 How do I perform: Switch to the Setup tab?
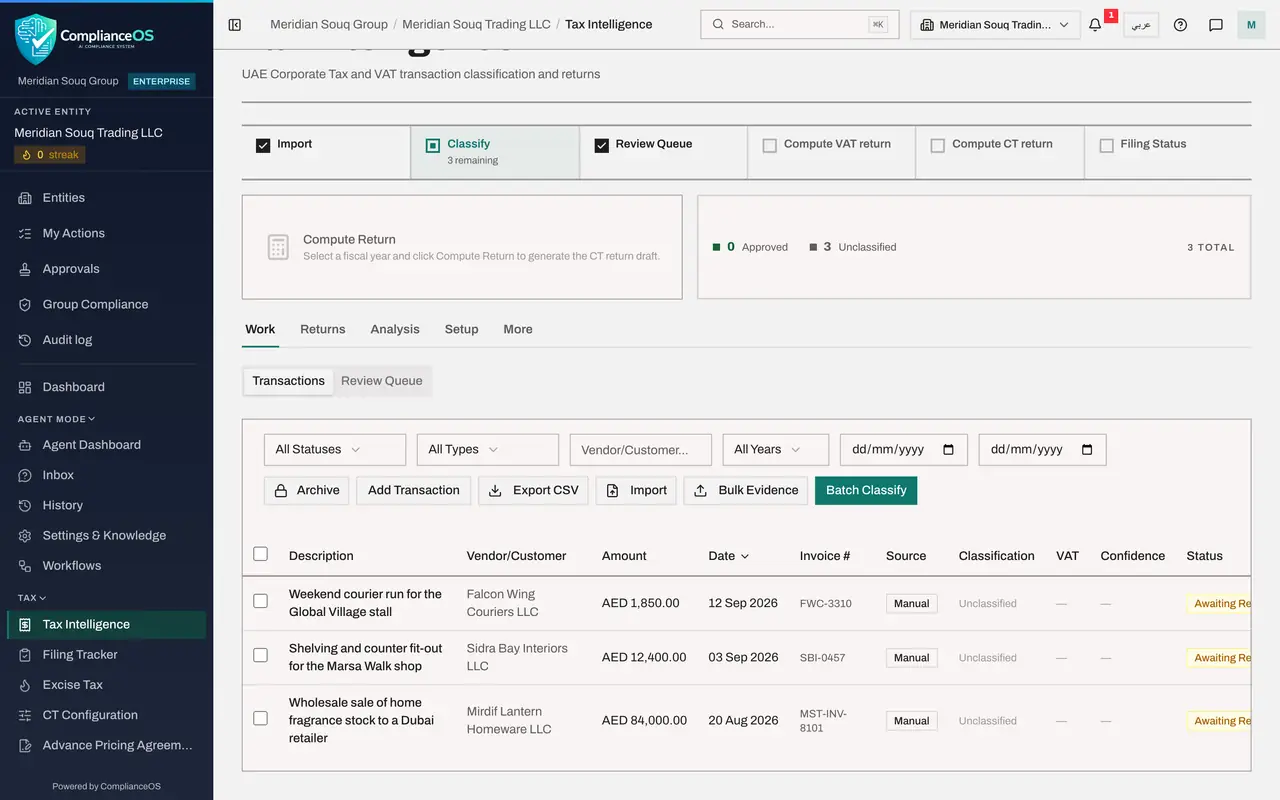(461, 329)
